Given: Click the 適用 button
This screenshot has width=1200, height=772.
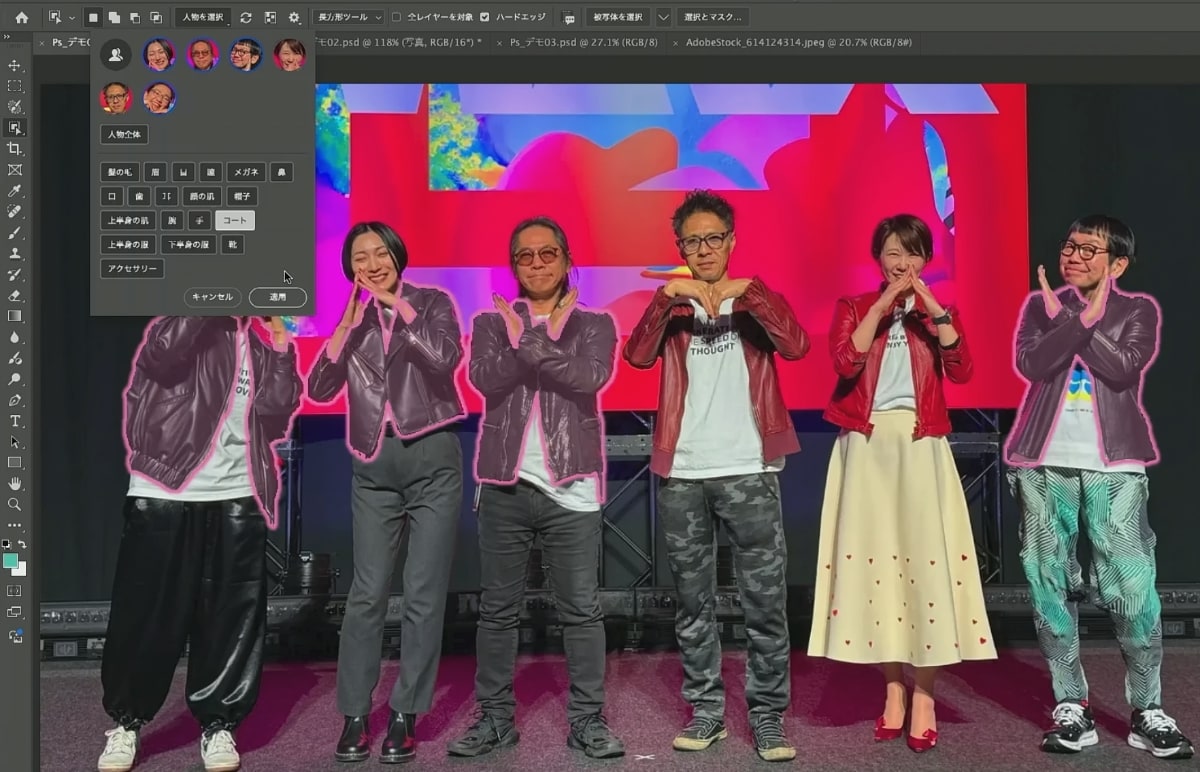Looking at the screenshot, I should (277, 297).
